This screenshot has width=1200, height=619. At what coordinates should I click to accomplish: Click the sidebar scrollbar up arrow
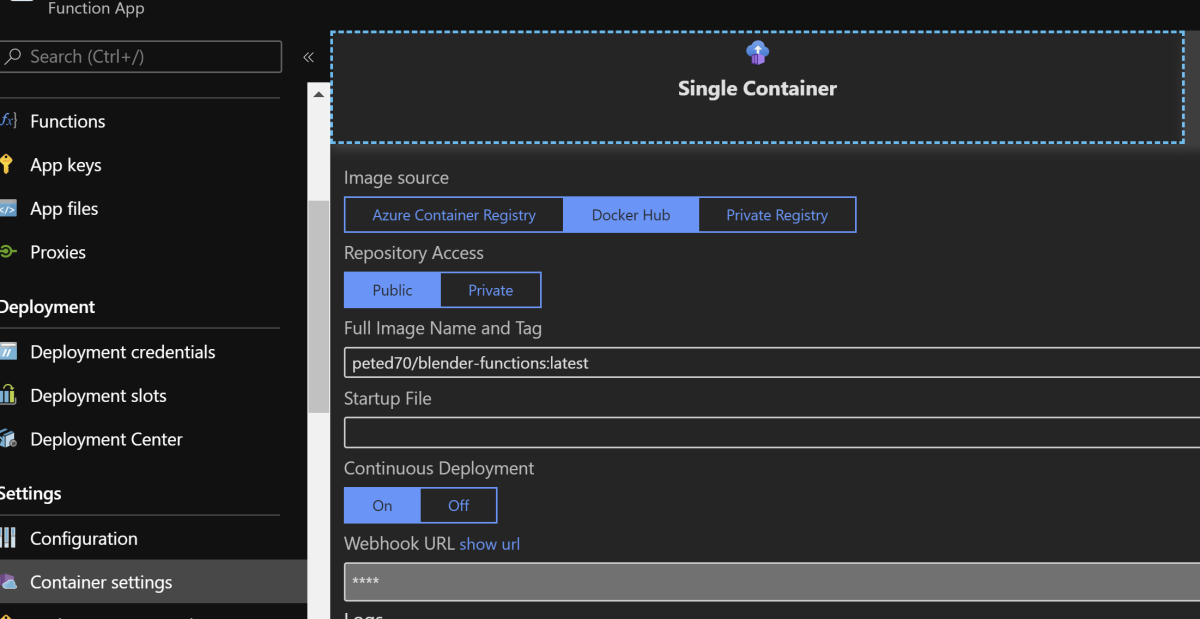click(x=319, y=95)
